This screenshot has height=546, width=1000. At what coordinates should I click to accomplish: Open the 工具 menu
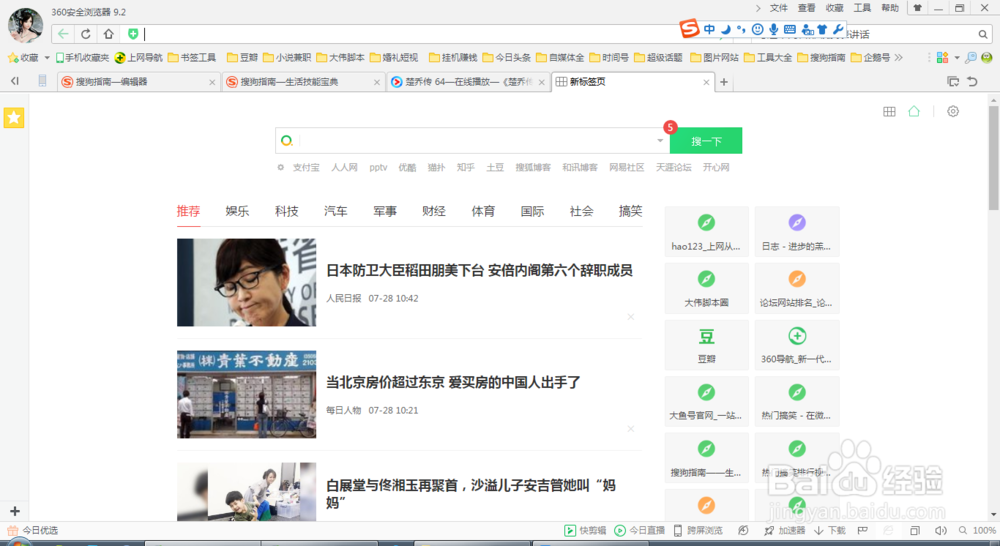tap(862, 8)
